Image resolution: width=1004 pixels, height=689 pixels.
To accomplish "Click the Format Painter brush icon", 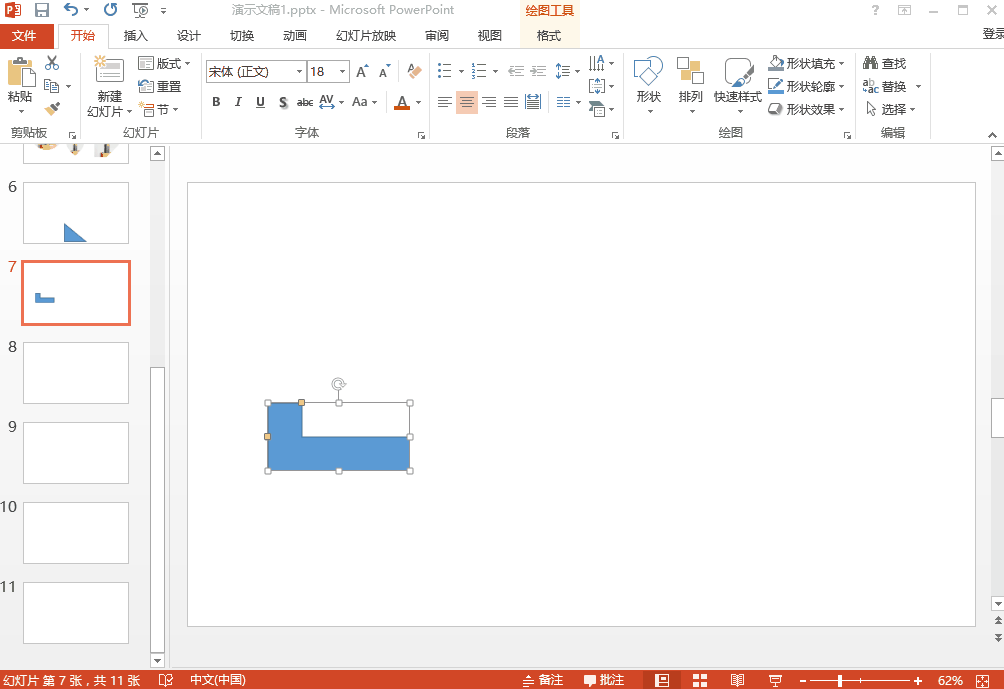I will (x=52, y=109).
